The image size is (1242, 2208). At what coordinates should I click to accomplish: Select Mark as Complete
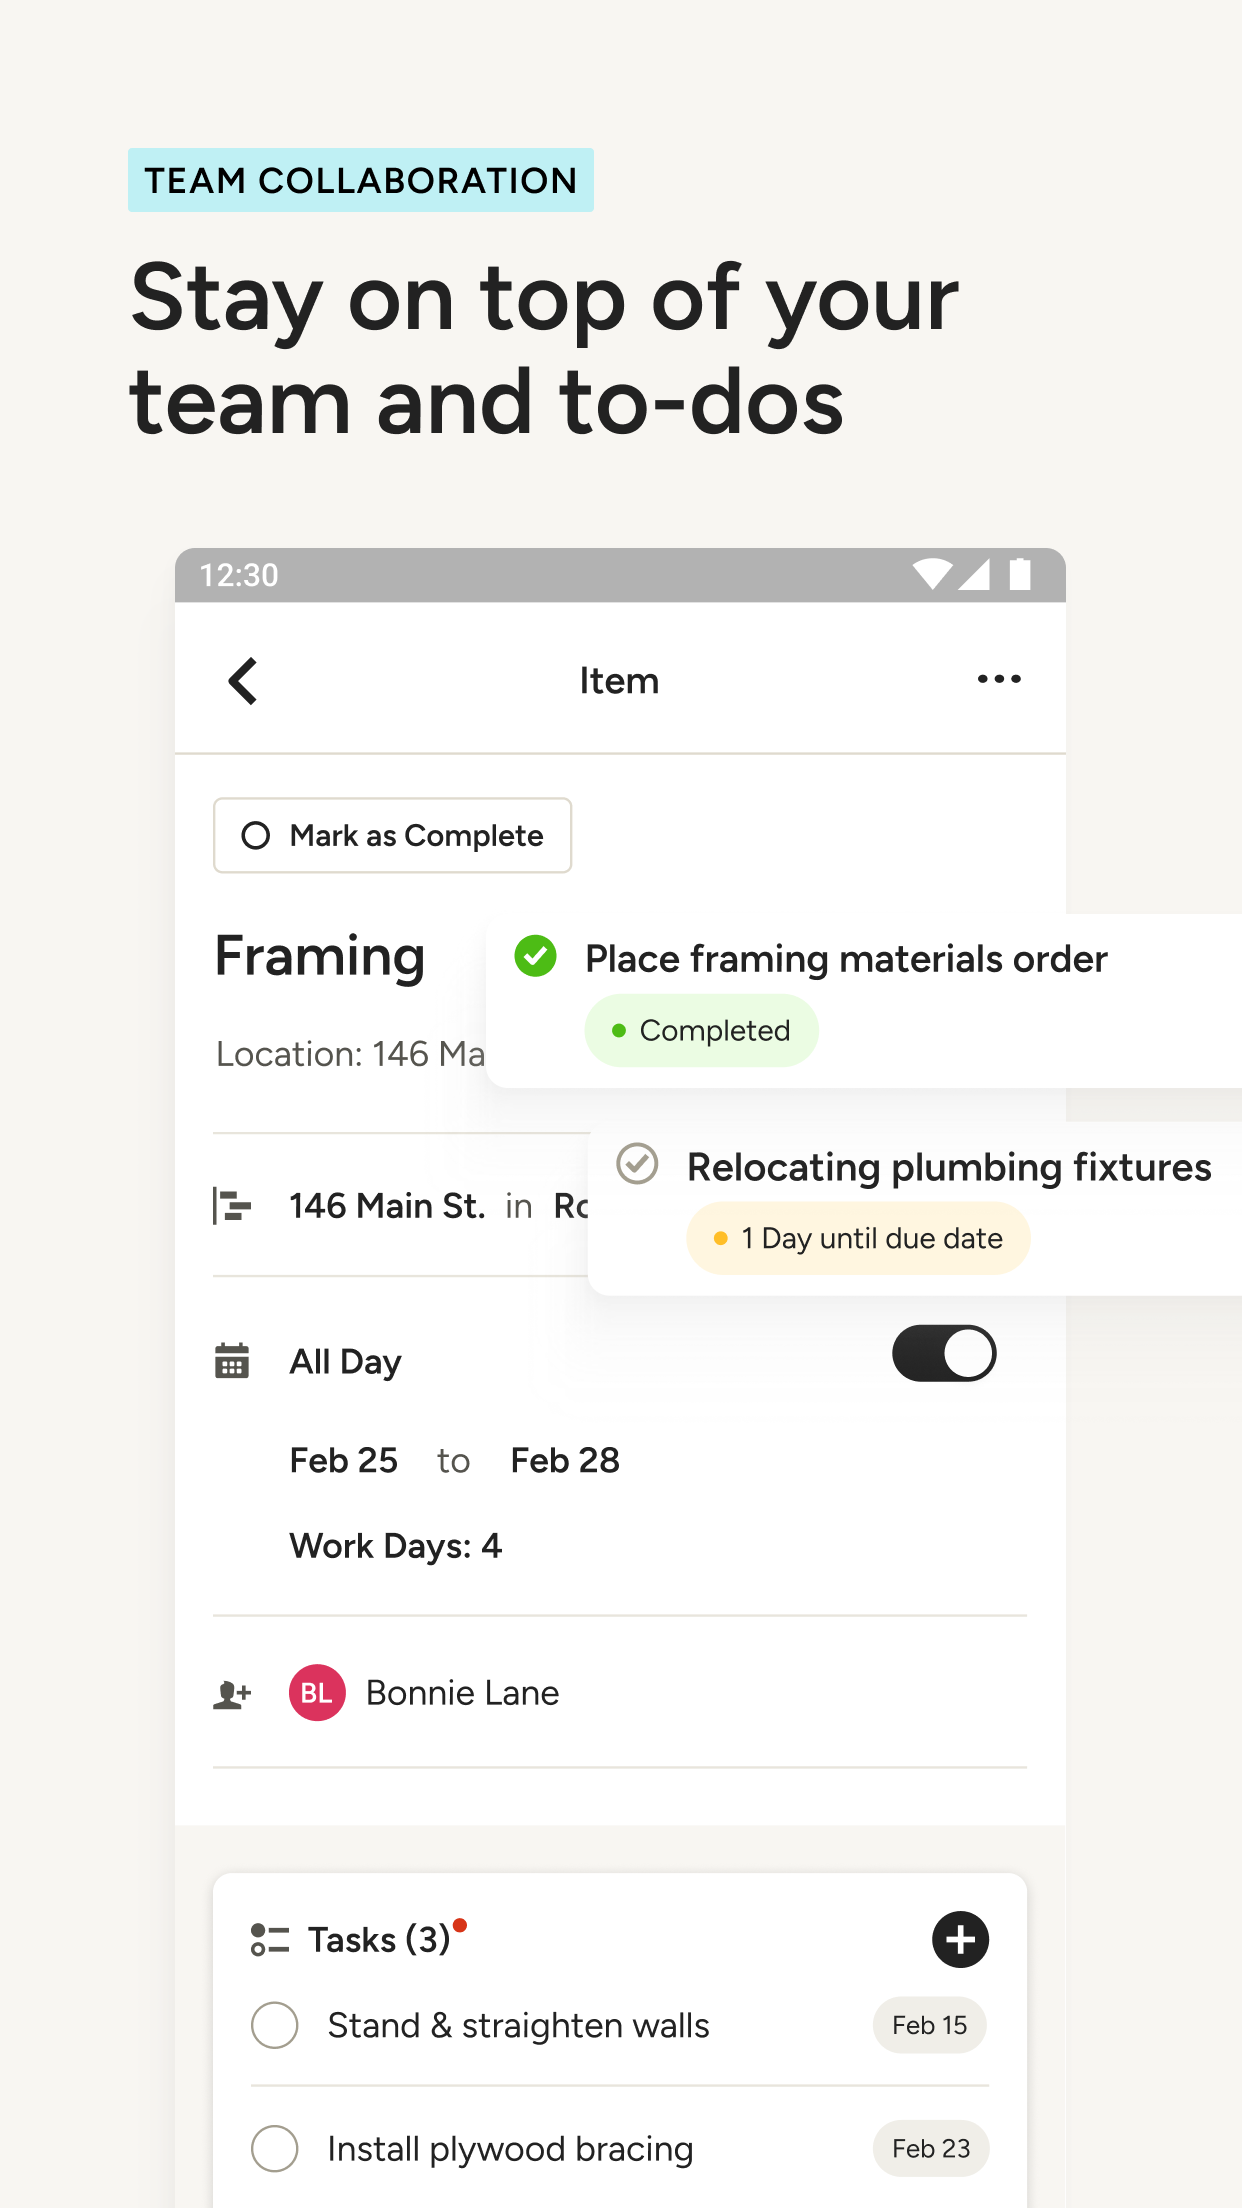[x=392, y=835]
